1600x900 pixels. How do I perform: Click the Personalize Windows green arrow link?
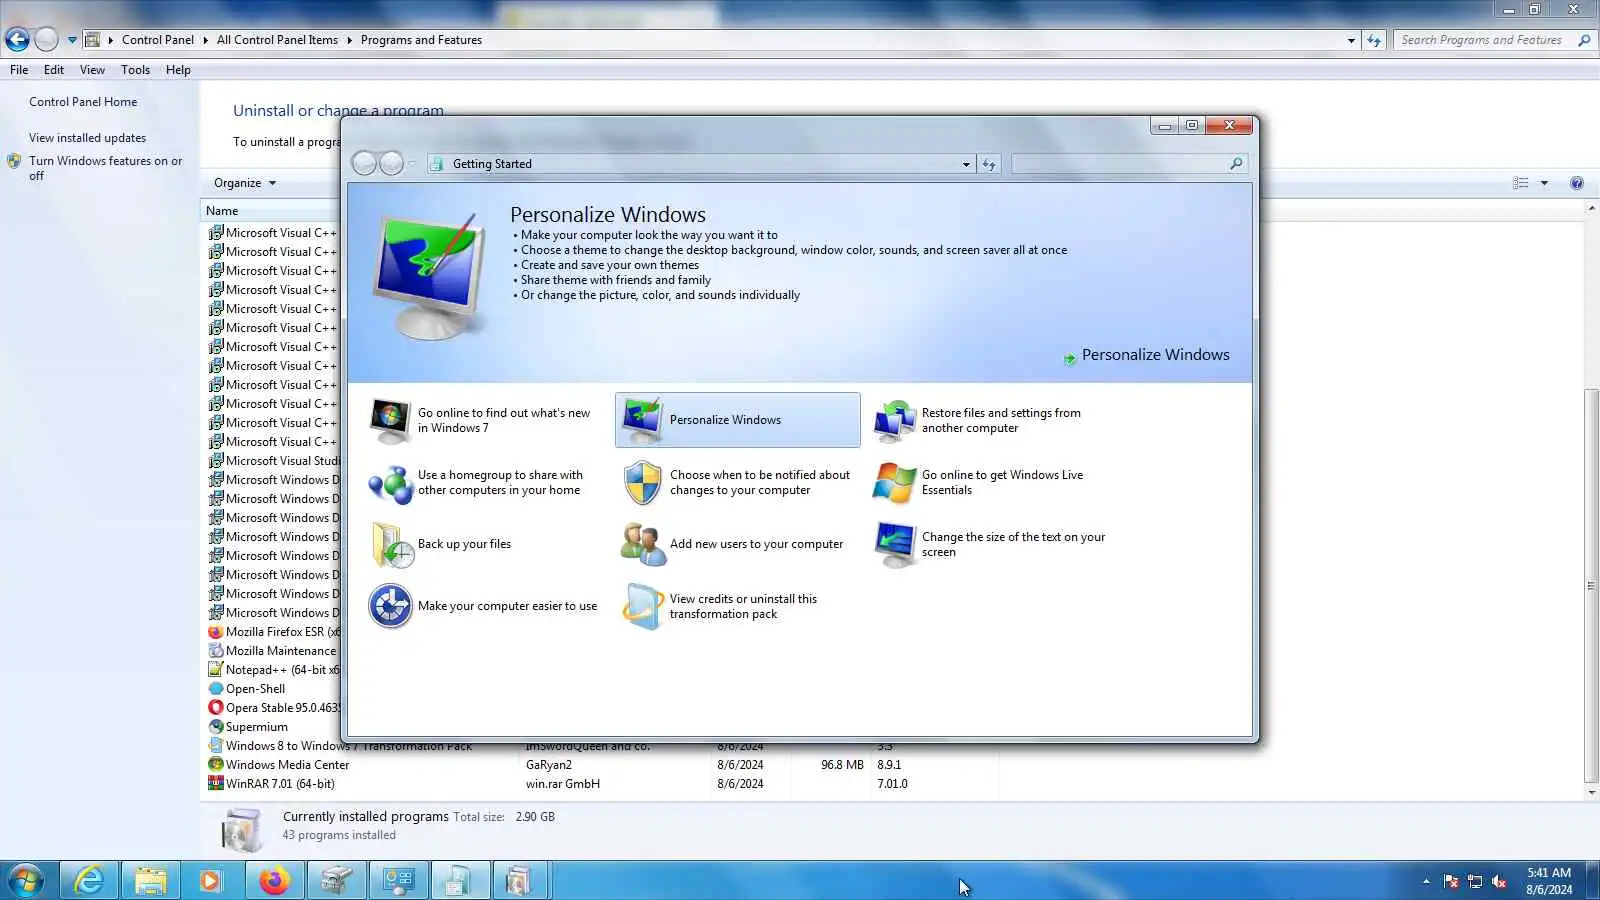1147,355
